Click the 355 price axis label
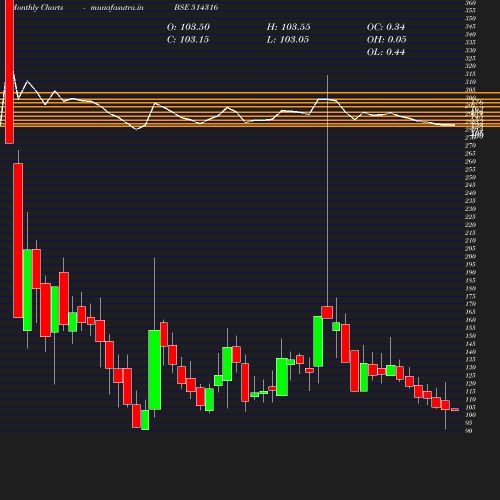This screenshot has width=500, height=500. pyautogui.click(x=470, y=10)
